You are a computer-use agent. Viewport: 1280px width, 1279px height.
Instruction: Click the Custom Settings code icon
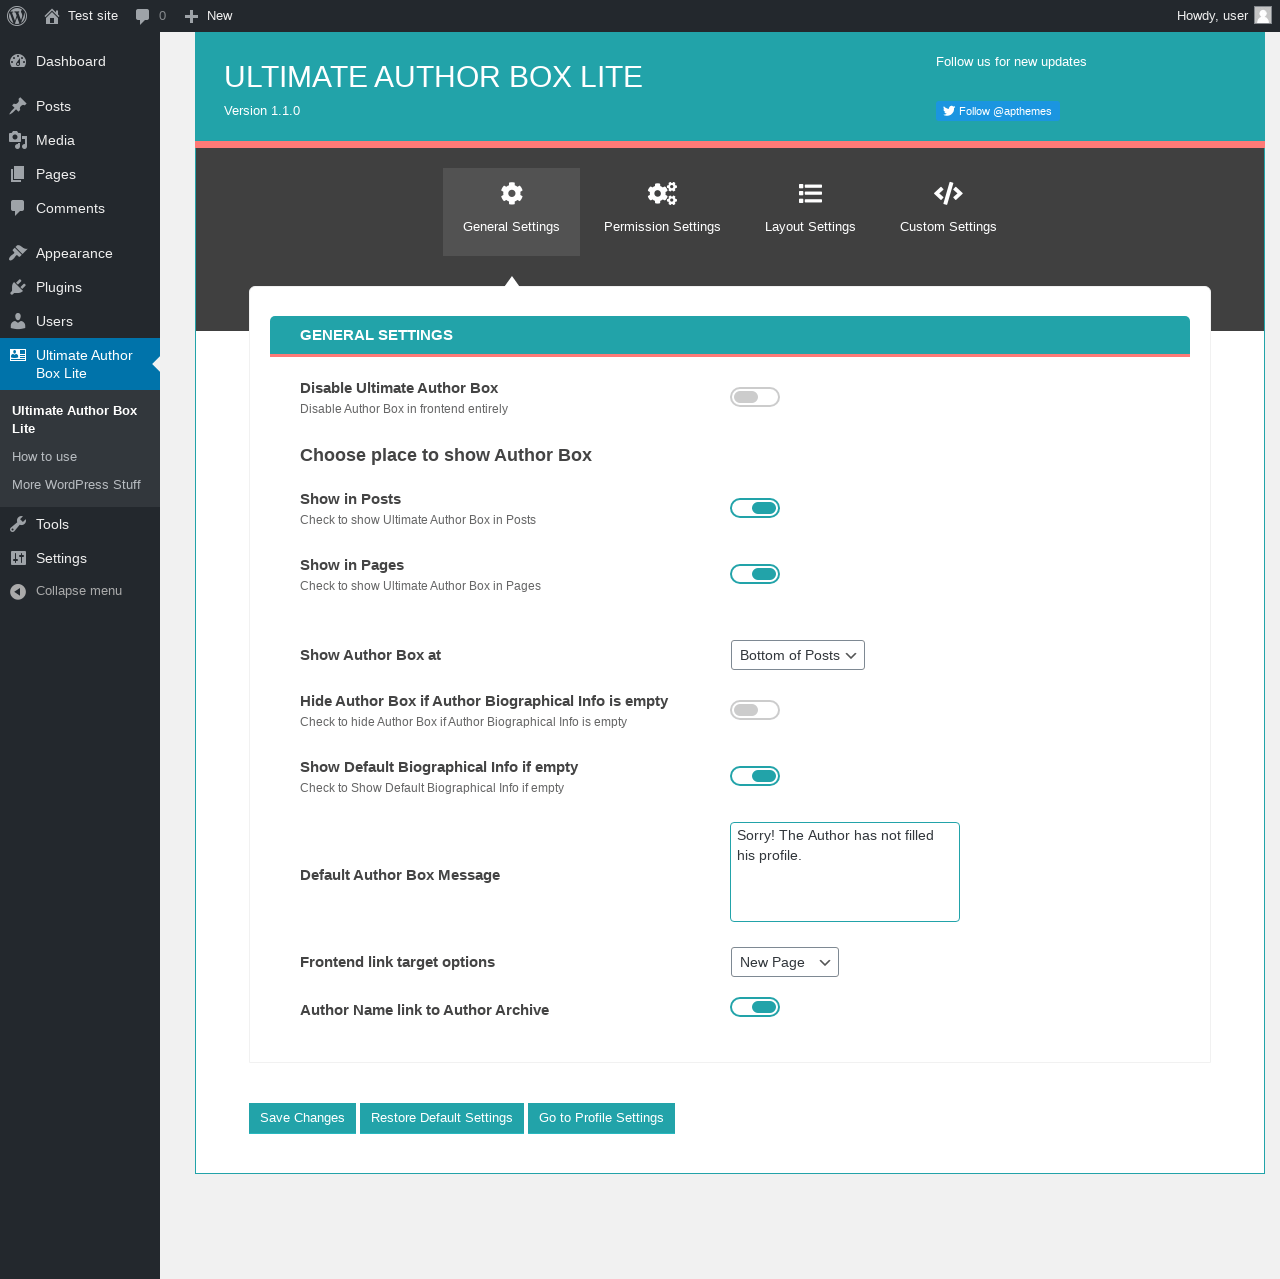[948, 193]
